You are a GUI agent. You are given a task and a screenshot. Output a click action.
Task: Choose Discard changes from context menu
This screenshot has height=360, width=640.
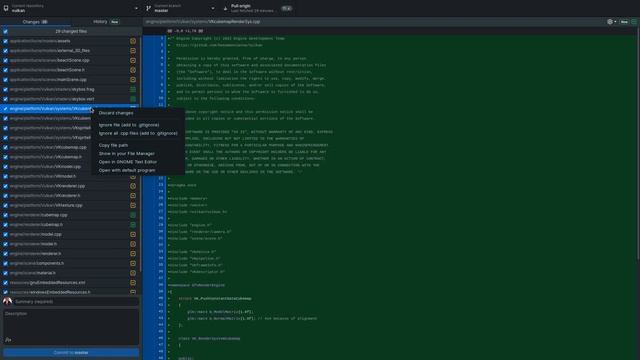click(116, 113)
